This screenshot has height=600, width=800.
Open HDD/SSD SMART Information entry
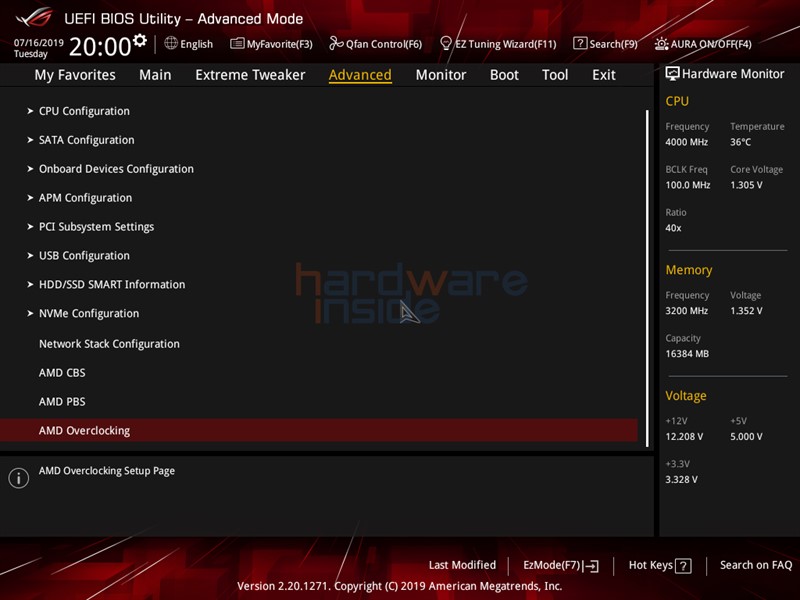(x=112, y=284)
